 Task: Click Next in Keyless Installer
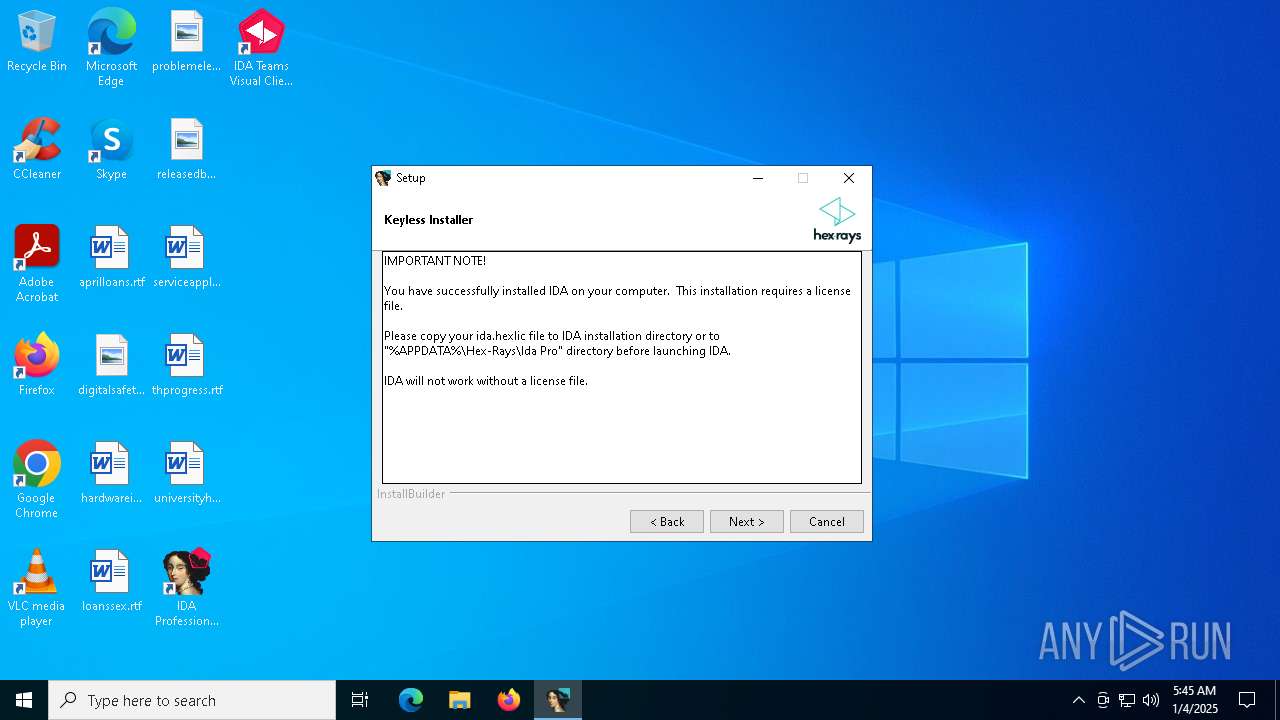click(x=747, y=521)
